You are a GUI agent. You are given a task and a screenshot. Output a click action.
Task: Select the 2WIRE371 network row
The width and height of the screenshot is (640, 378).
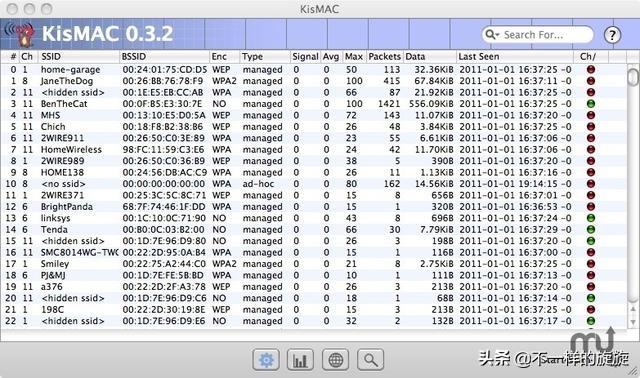[313, 195]
